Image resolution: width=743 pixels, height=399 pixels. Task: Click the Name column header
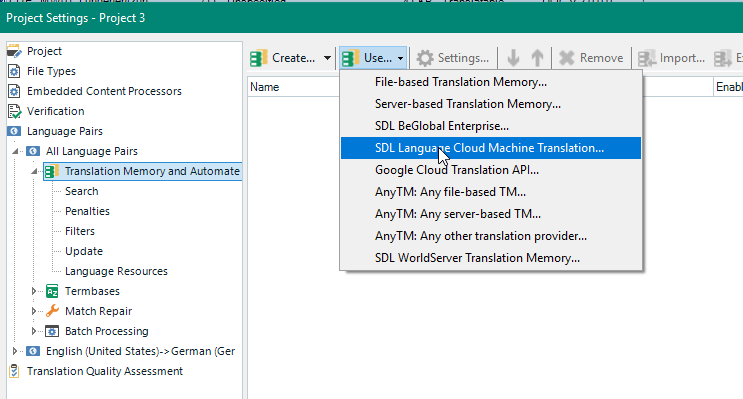[x=264, y=87]
